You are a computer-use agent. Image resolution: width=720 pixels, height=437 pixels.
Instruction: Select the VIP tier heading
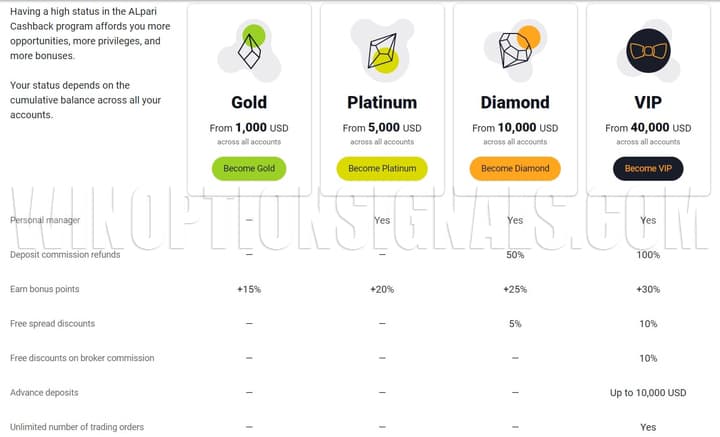coord(648,102)
